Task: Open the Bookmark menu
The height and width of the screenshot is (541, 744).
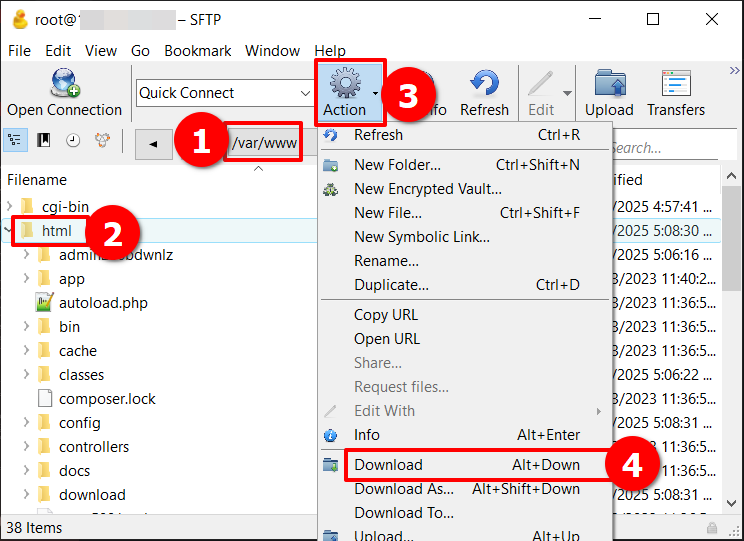Action: [197, 50]
